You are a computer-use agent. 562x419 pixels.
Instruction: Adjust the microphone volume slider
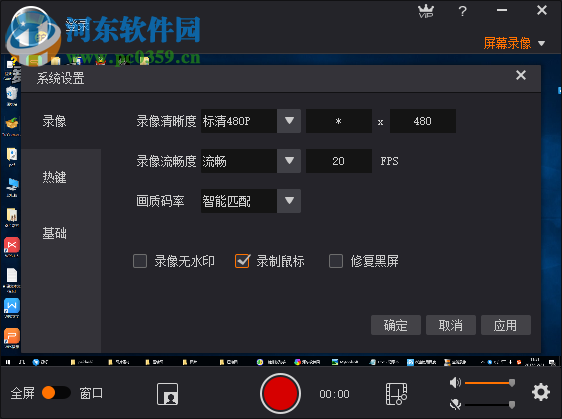(x=490, y=405)
